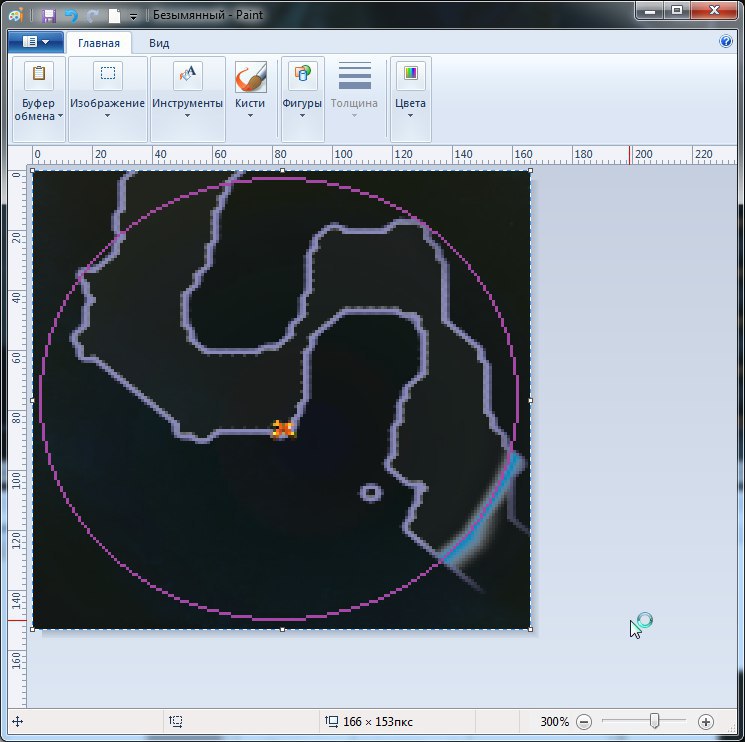Select the Кисти brush icon
Viewport: 745px width, 742px height.
point(250,76)
